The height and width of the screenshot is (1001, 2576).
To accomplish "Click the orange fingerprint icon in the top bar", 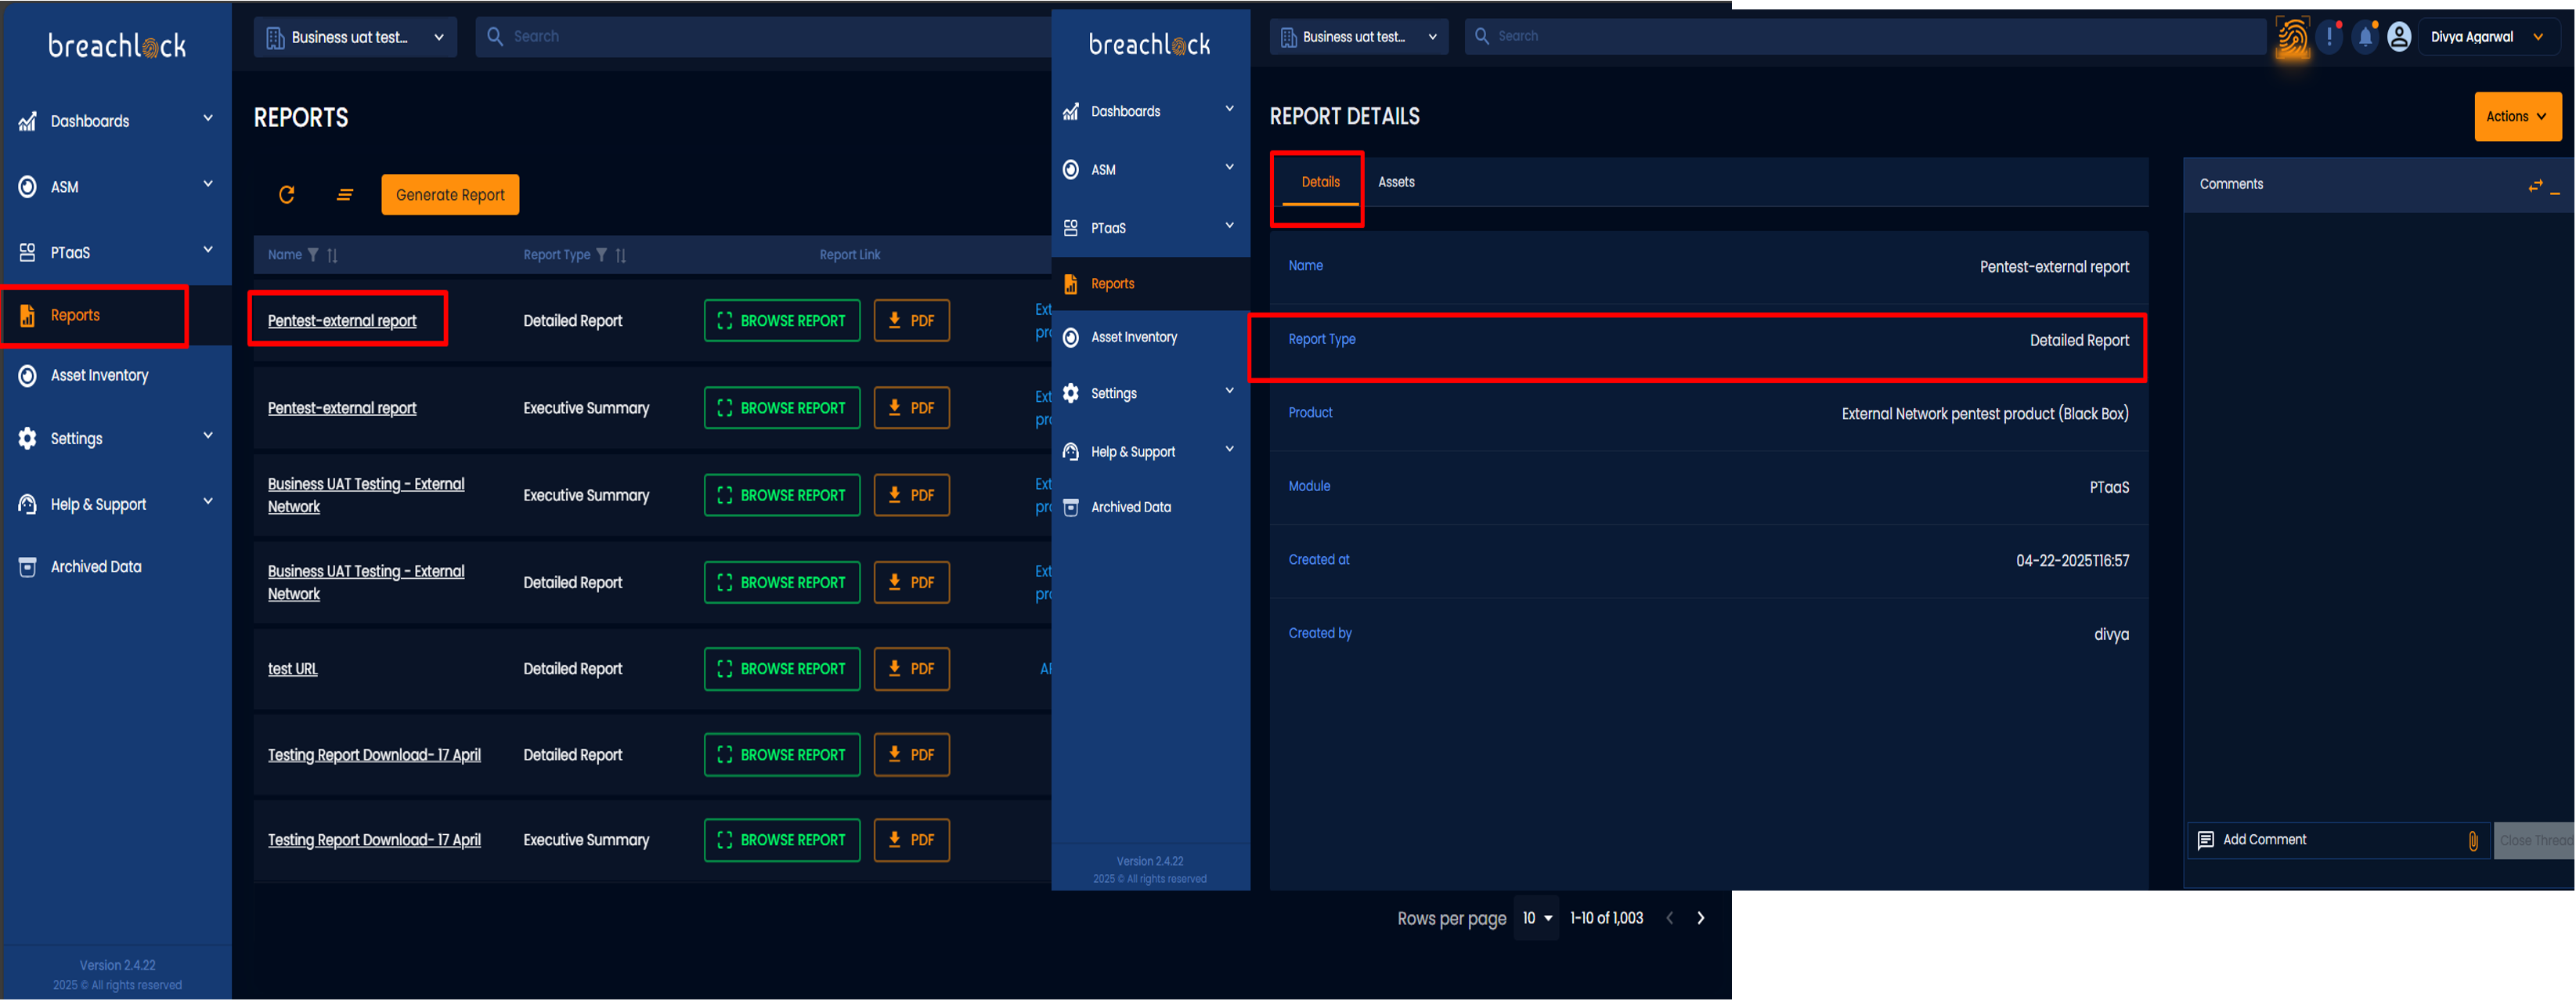I will coord(2293,38).
